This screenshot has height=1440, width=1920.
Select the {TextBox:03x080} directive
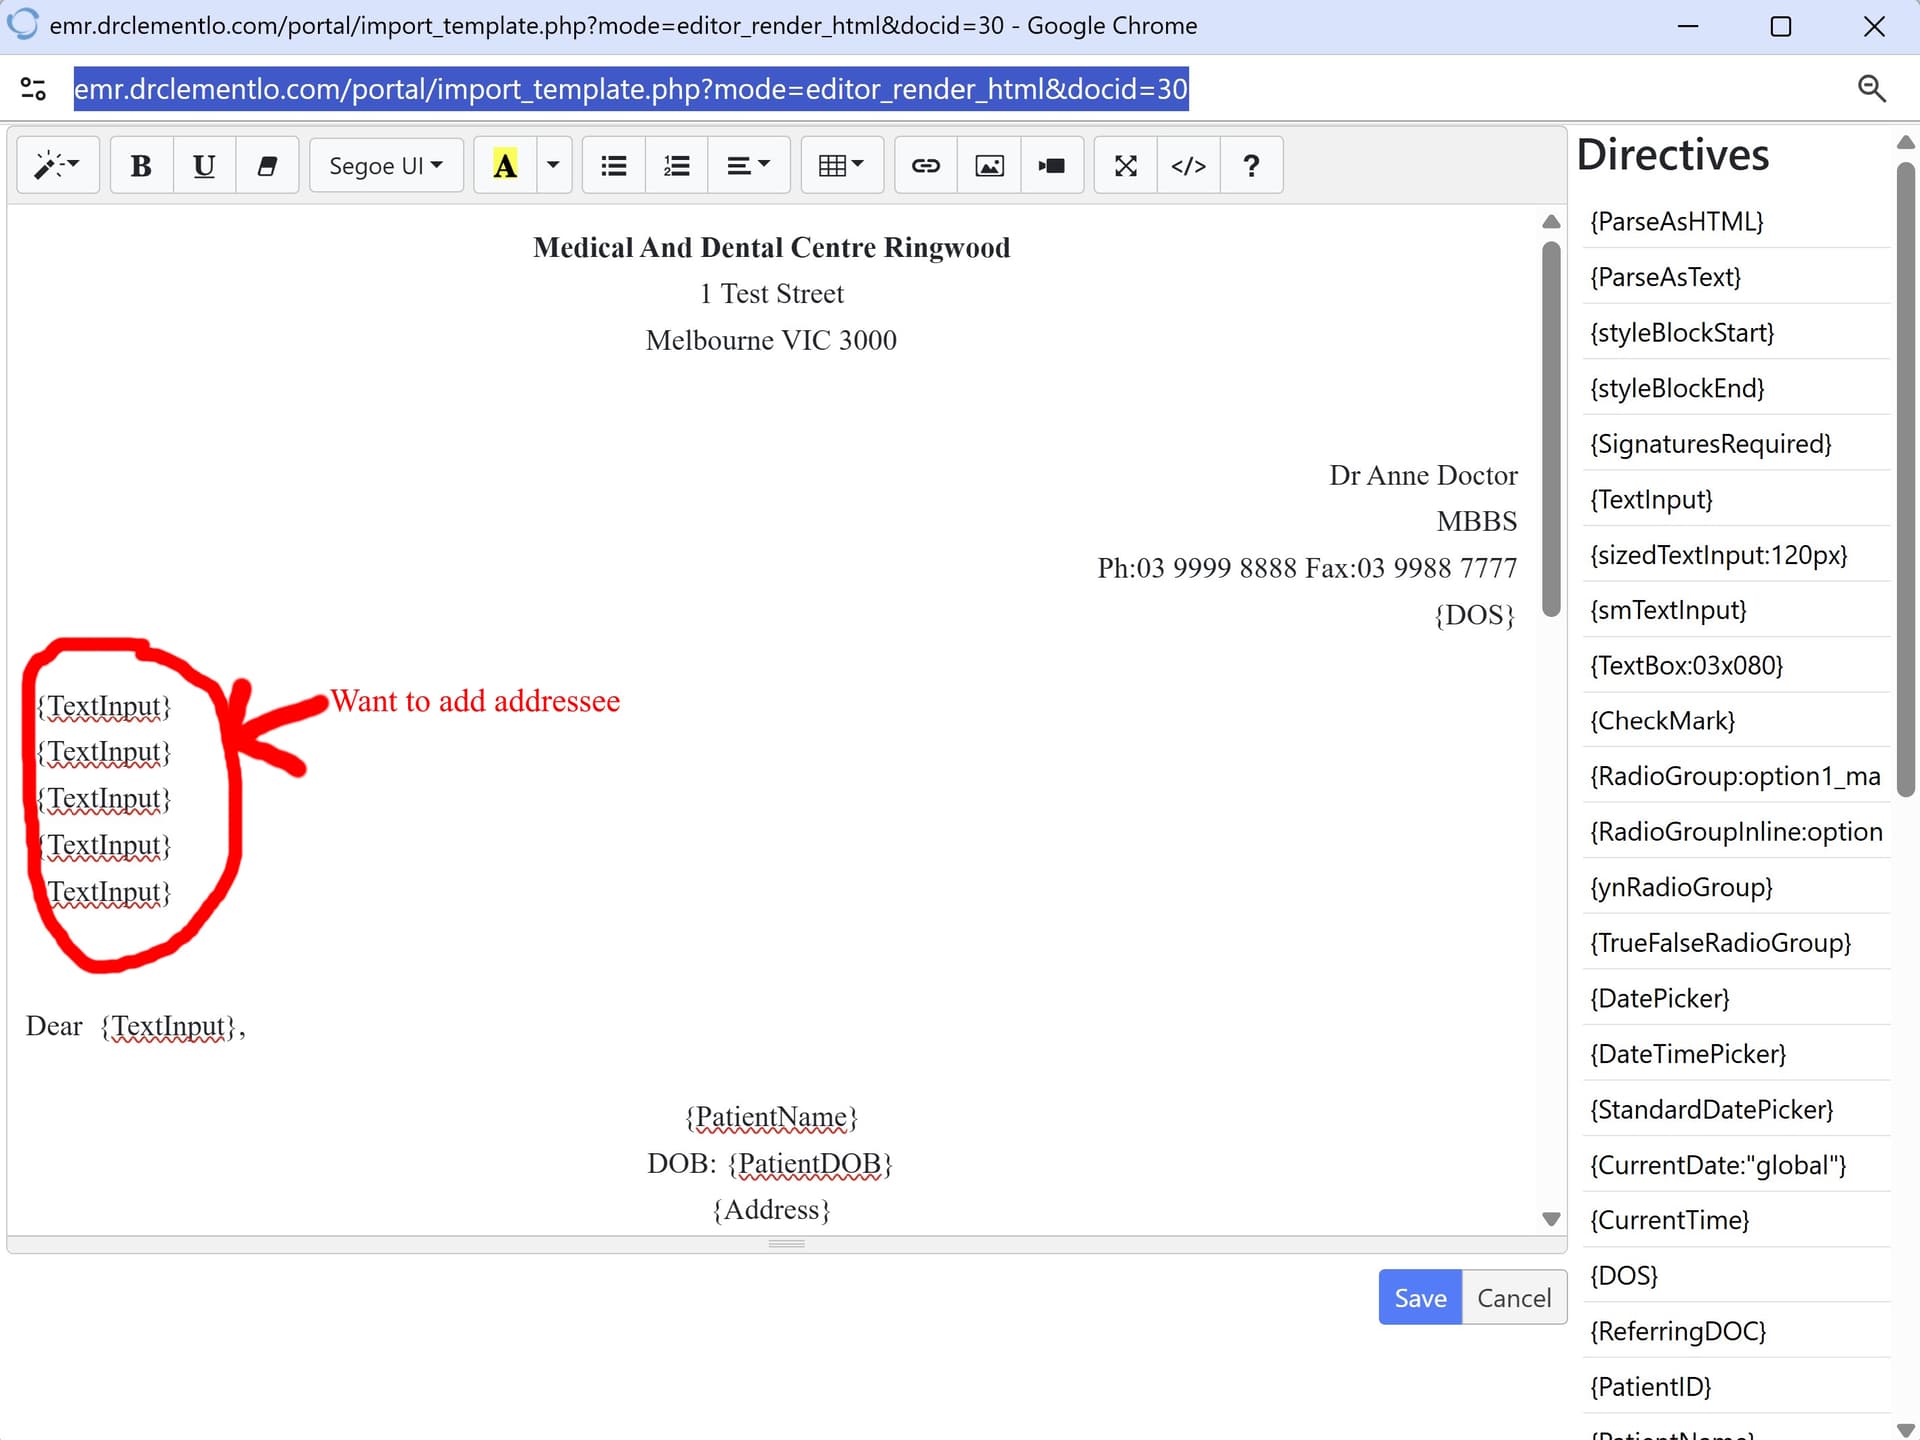coord(1736,665)
